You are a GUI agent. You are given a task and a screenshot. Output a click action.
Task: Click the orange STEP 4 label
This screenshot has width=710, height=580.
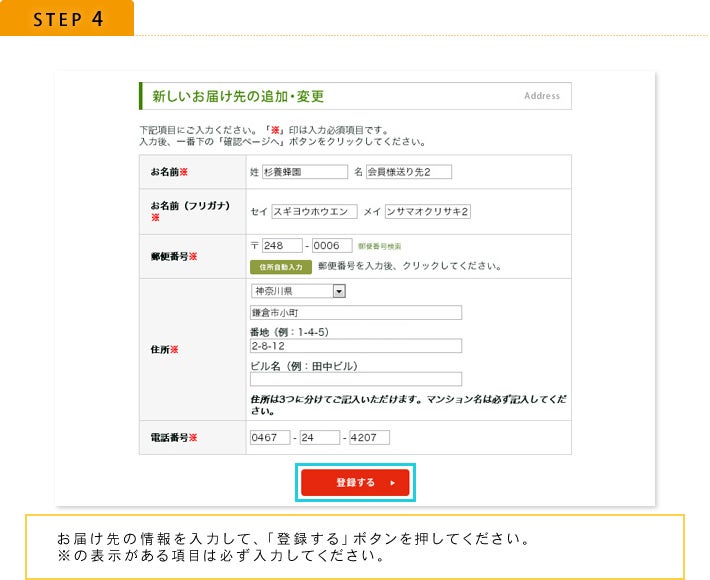[67, 19]
